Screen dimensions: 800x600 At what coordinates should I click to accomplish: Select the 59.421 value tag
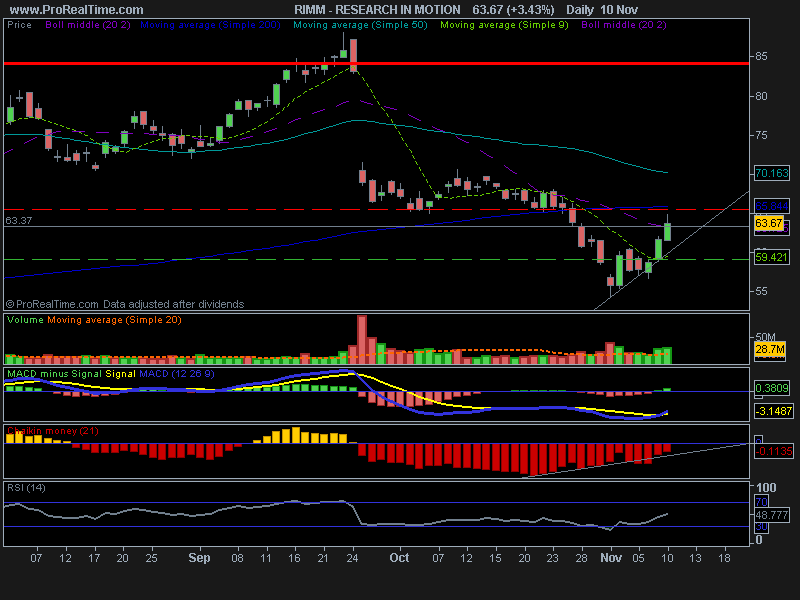coord(771,257)
